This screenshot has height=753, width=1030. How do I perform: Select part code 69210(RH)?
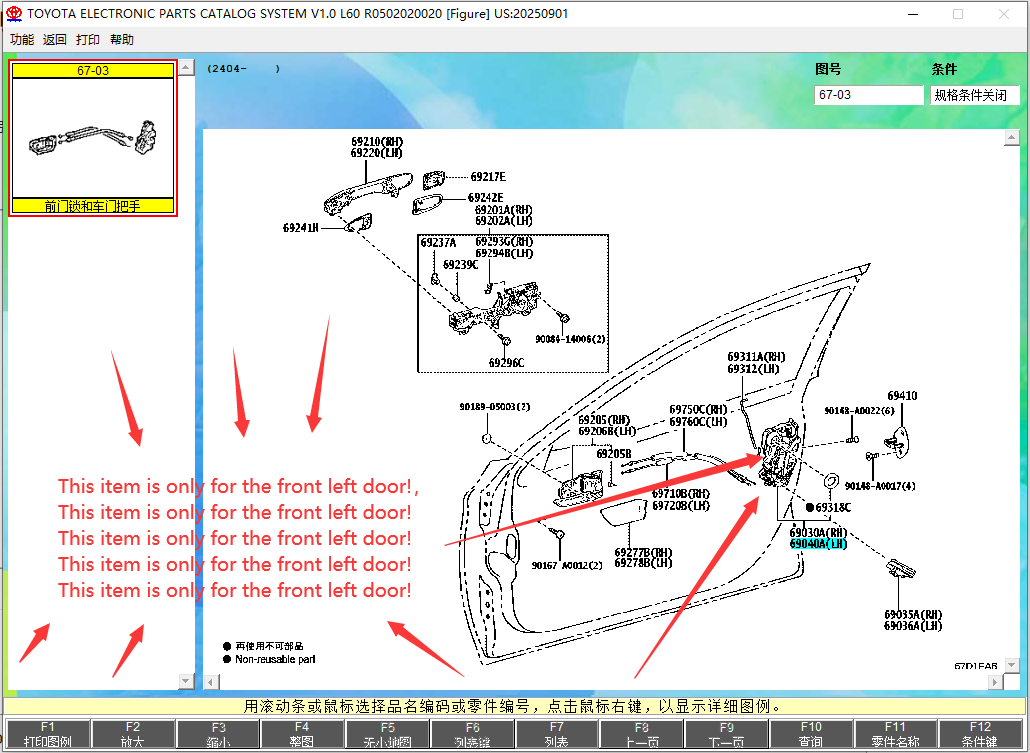pos(376,142)
